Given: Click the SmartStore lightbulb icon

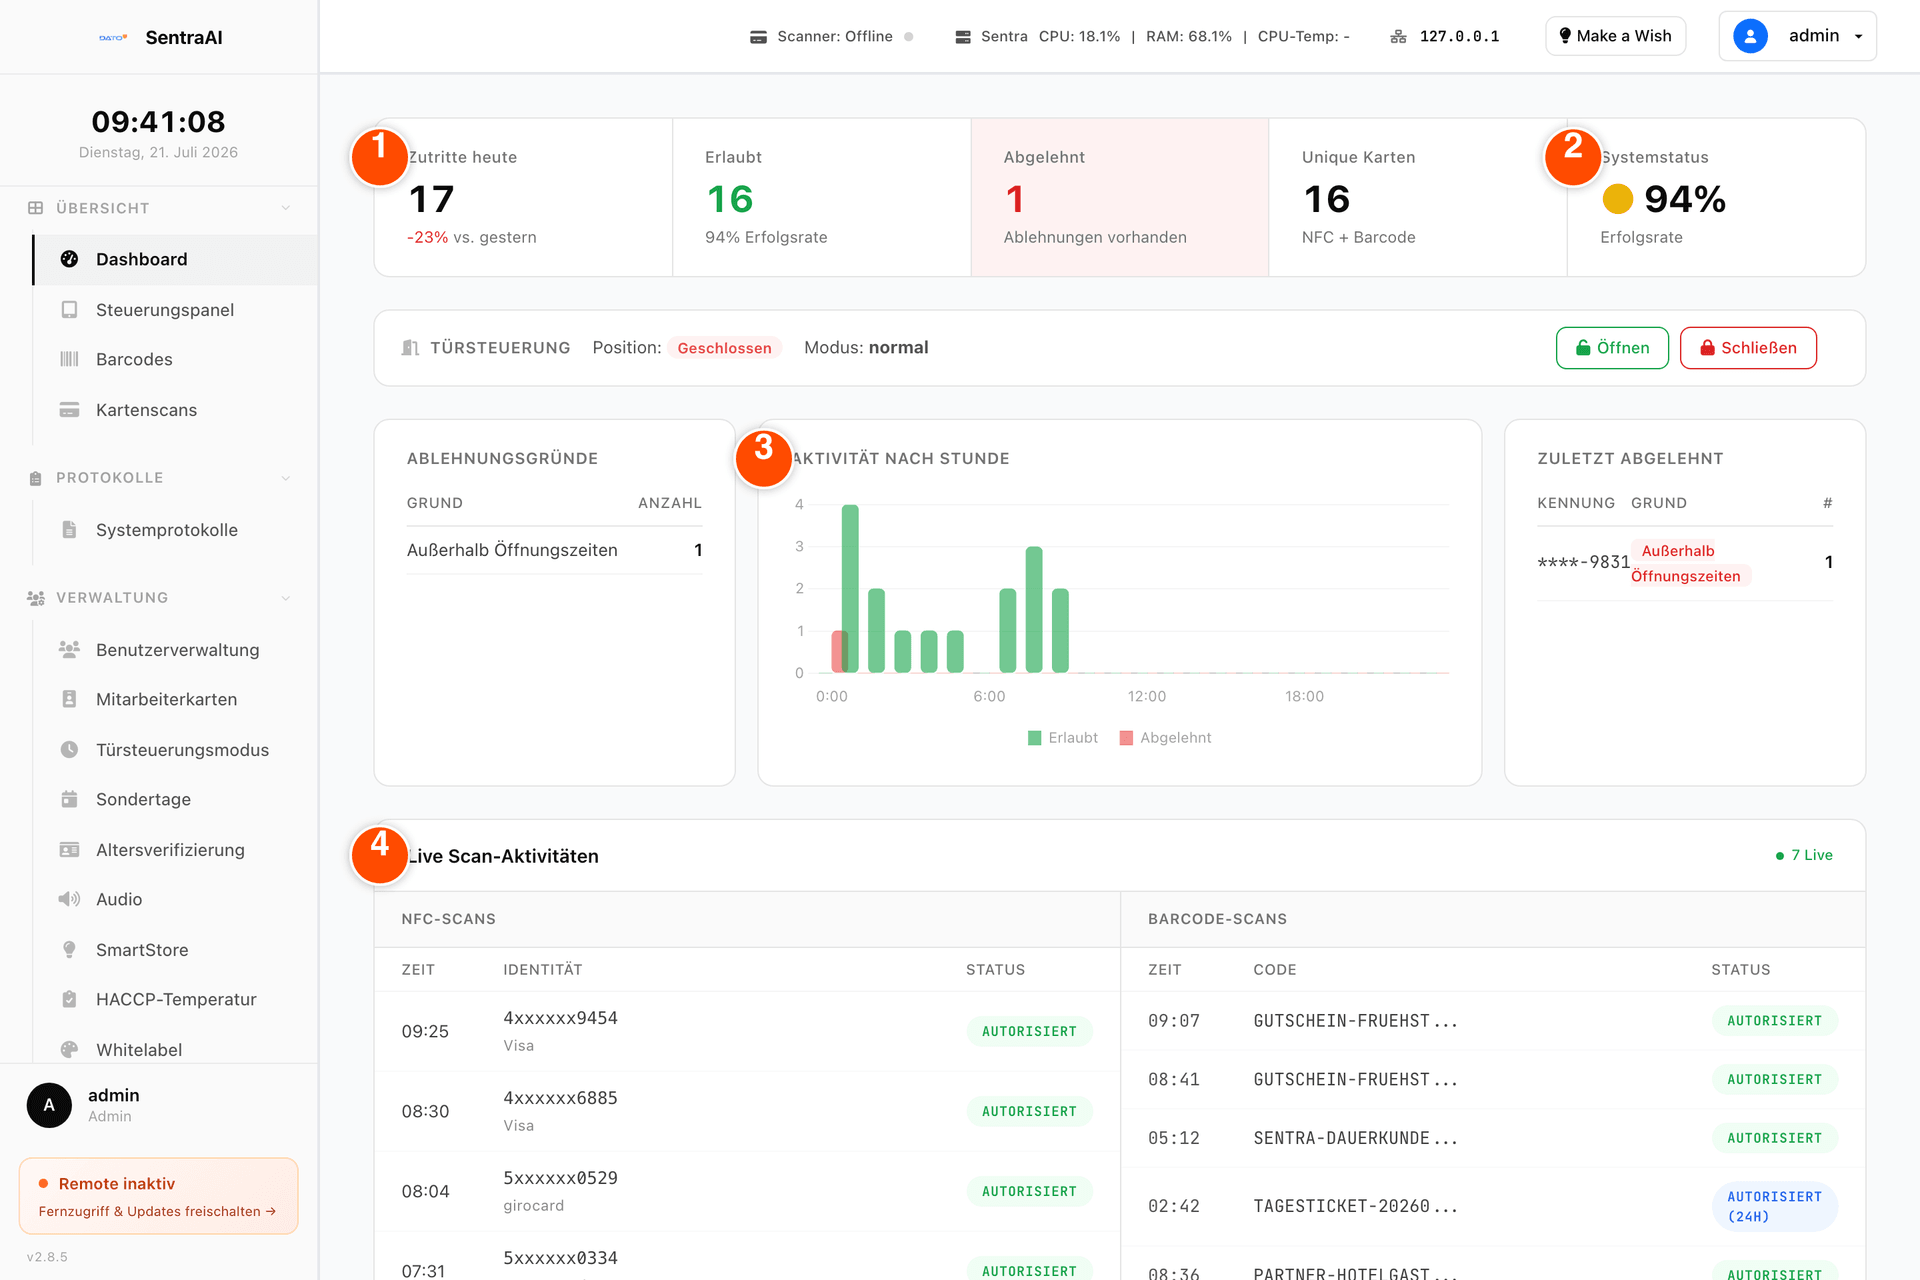Looking at the screenshot, I should (x=69, y=950).
